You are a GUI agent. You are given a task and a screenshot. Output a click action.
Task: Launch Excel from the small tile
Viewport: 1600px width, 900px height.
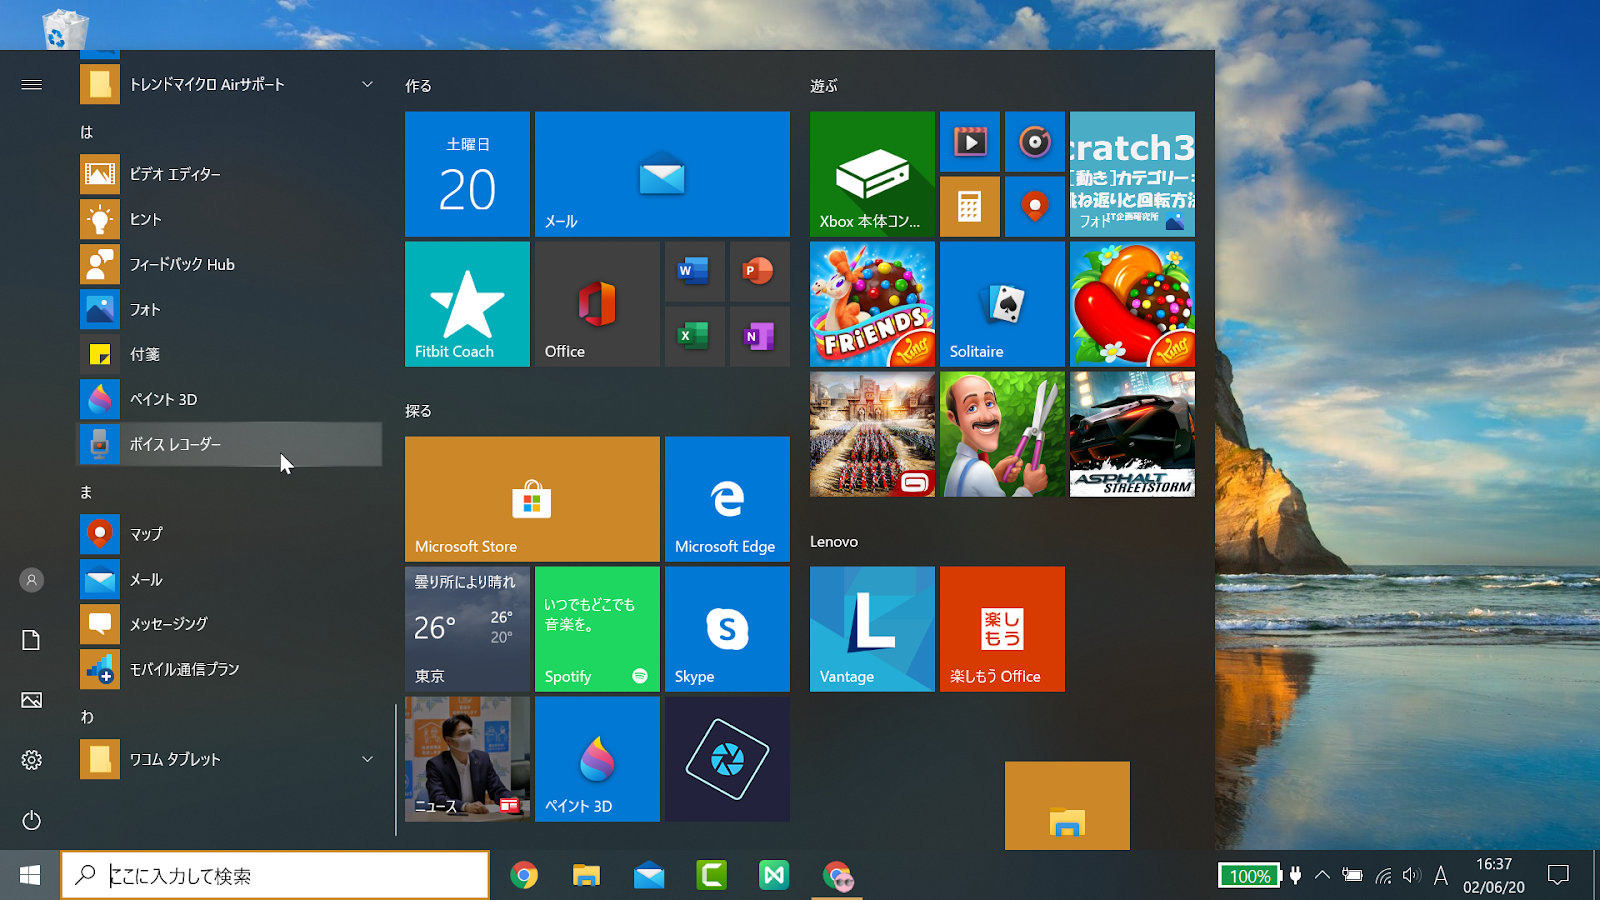coord(694,336)
